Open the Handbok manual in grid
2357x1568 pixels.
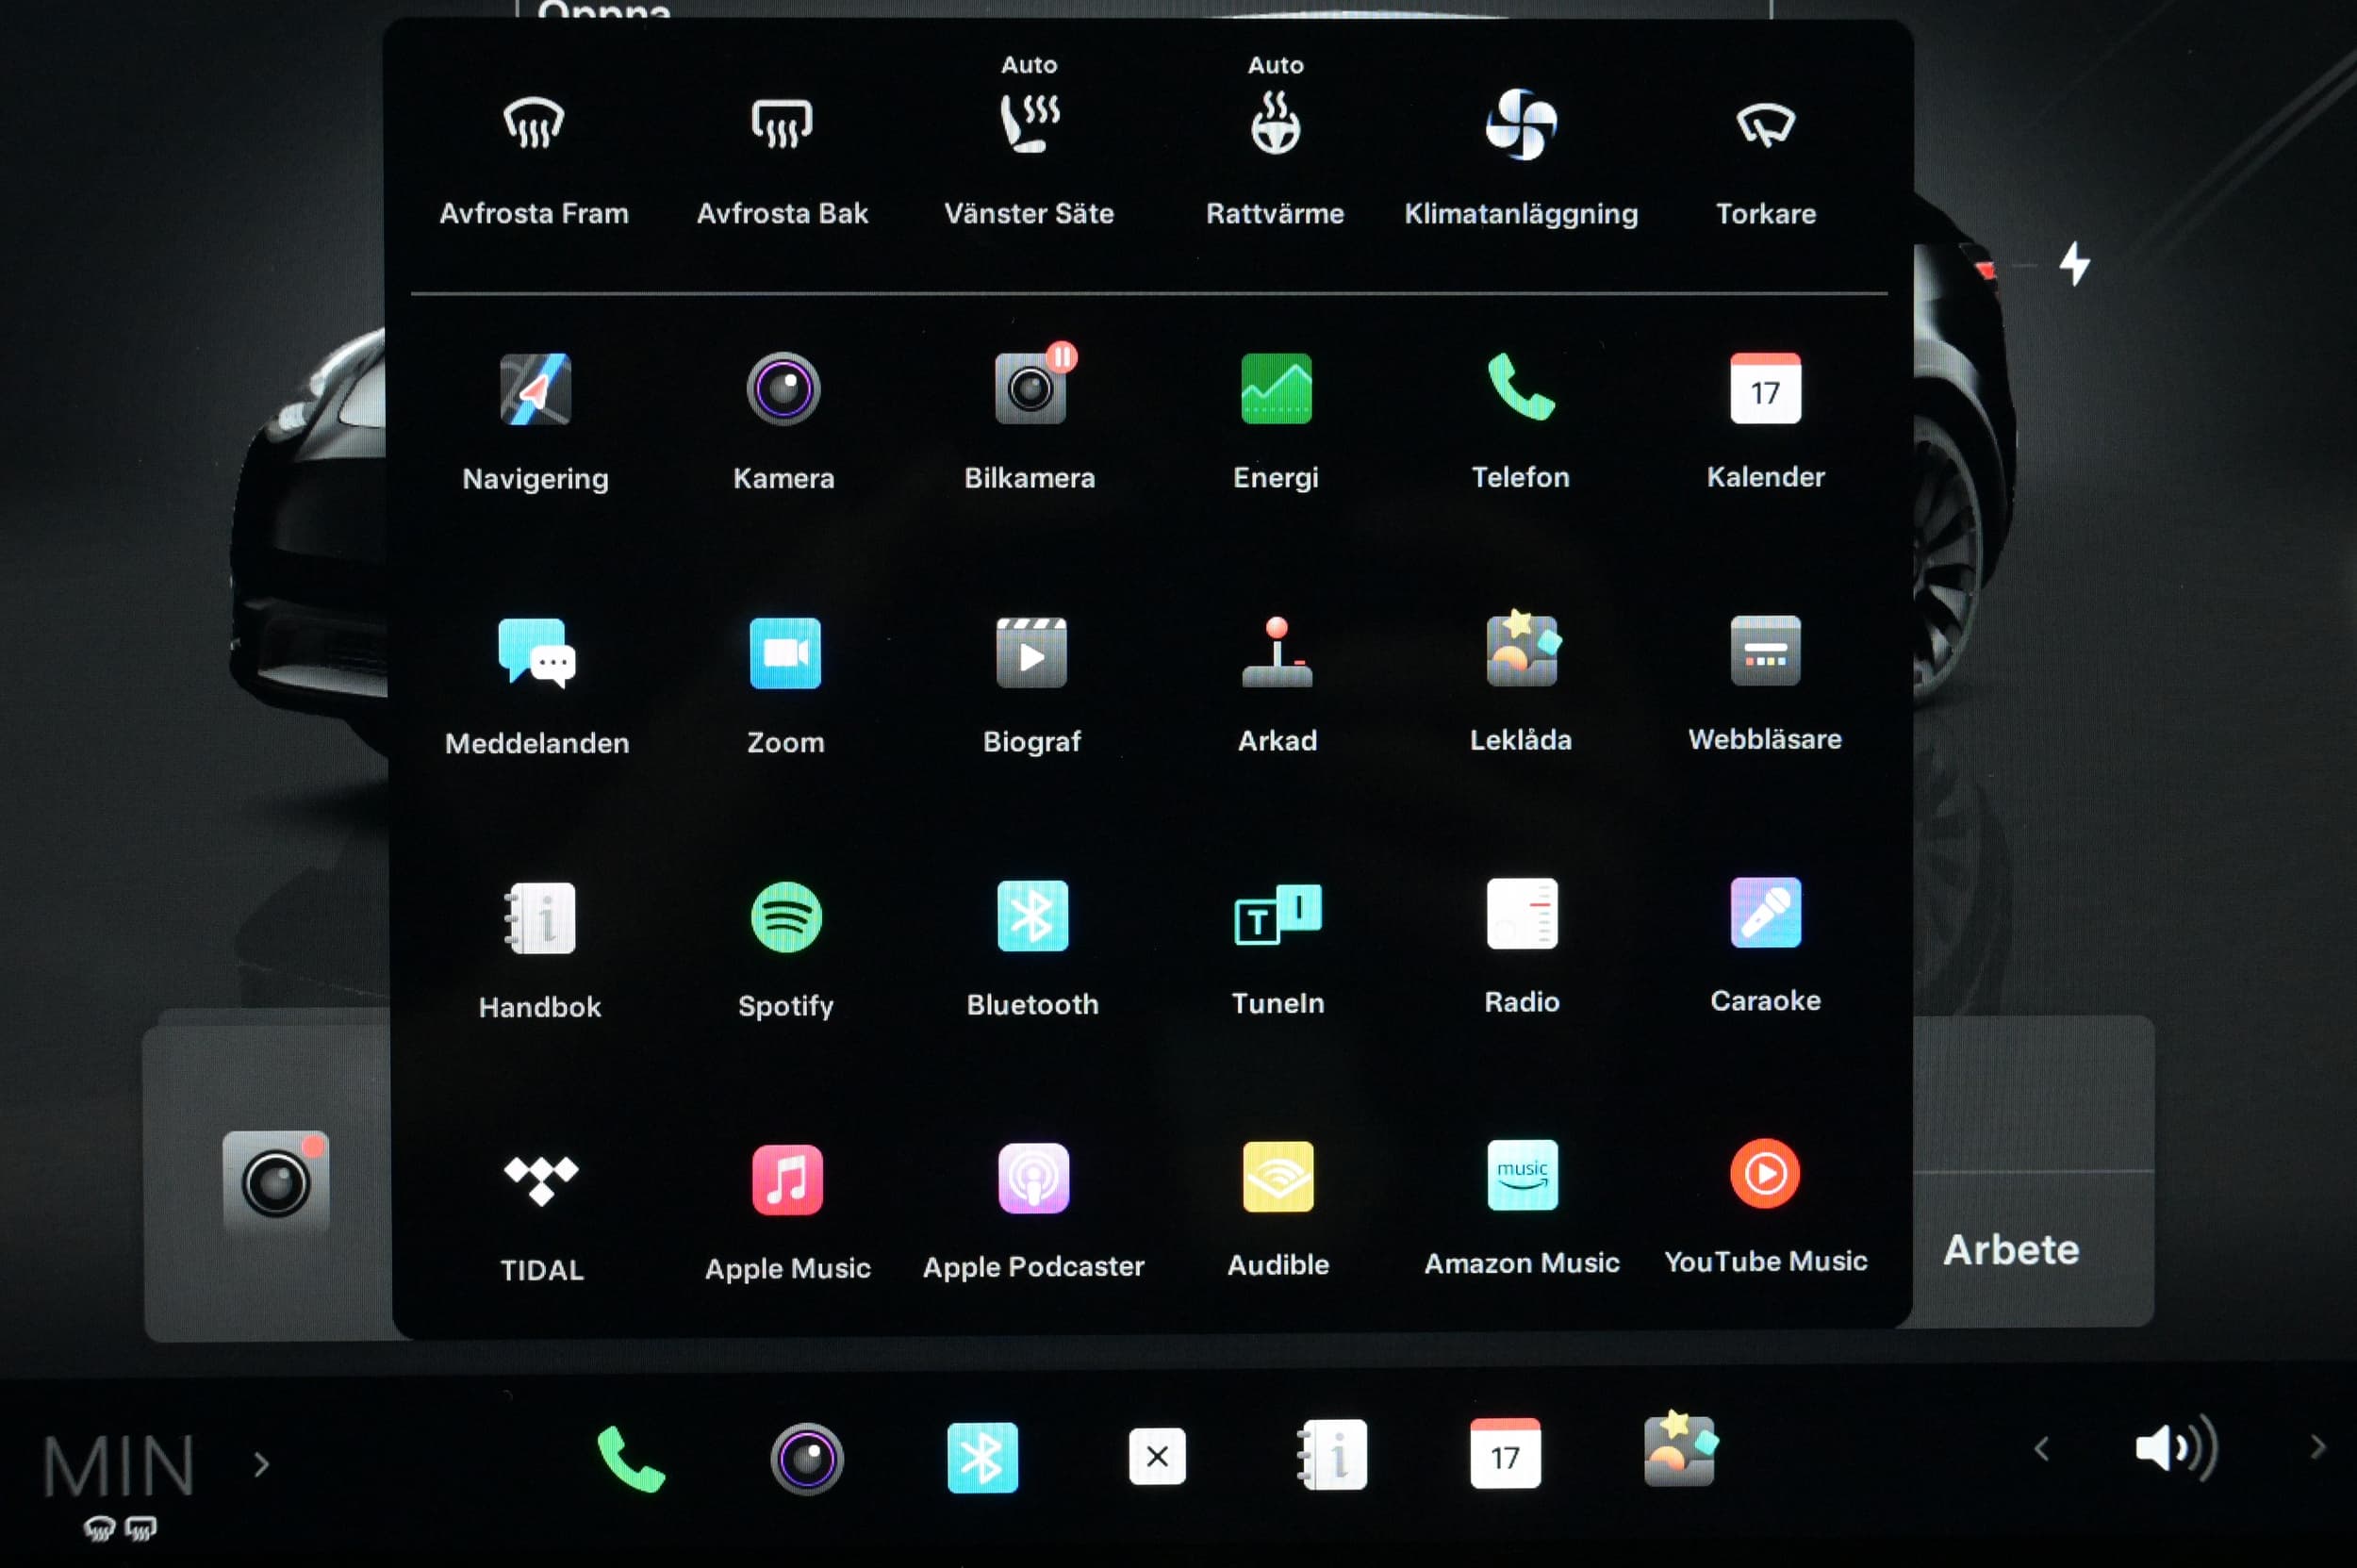[540, 918]
